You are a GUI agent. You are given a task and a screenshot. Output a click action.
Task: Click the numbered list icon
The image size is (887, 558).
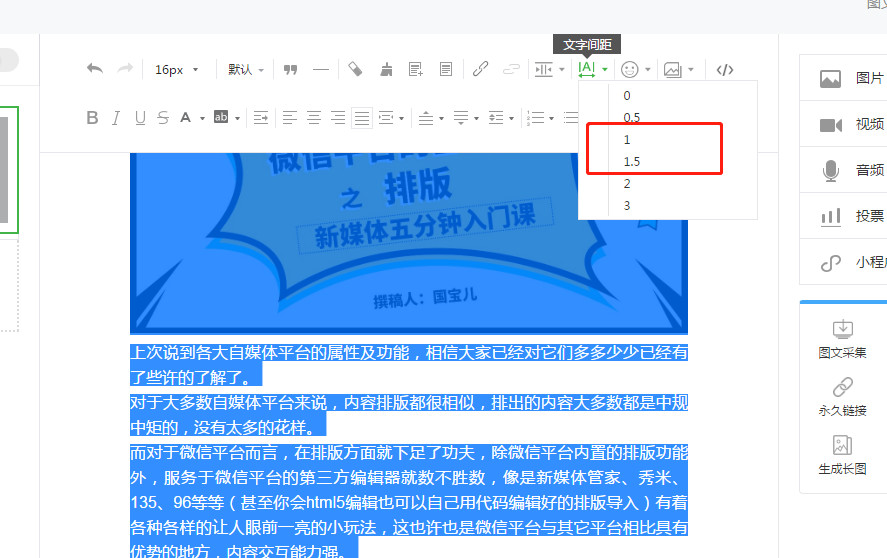tap(535, 117)
